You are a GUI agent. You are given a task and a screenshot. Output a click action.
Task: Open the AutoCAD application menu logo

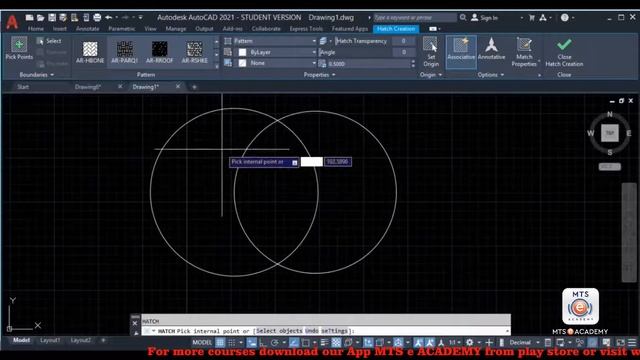(x=12, y=22)
